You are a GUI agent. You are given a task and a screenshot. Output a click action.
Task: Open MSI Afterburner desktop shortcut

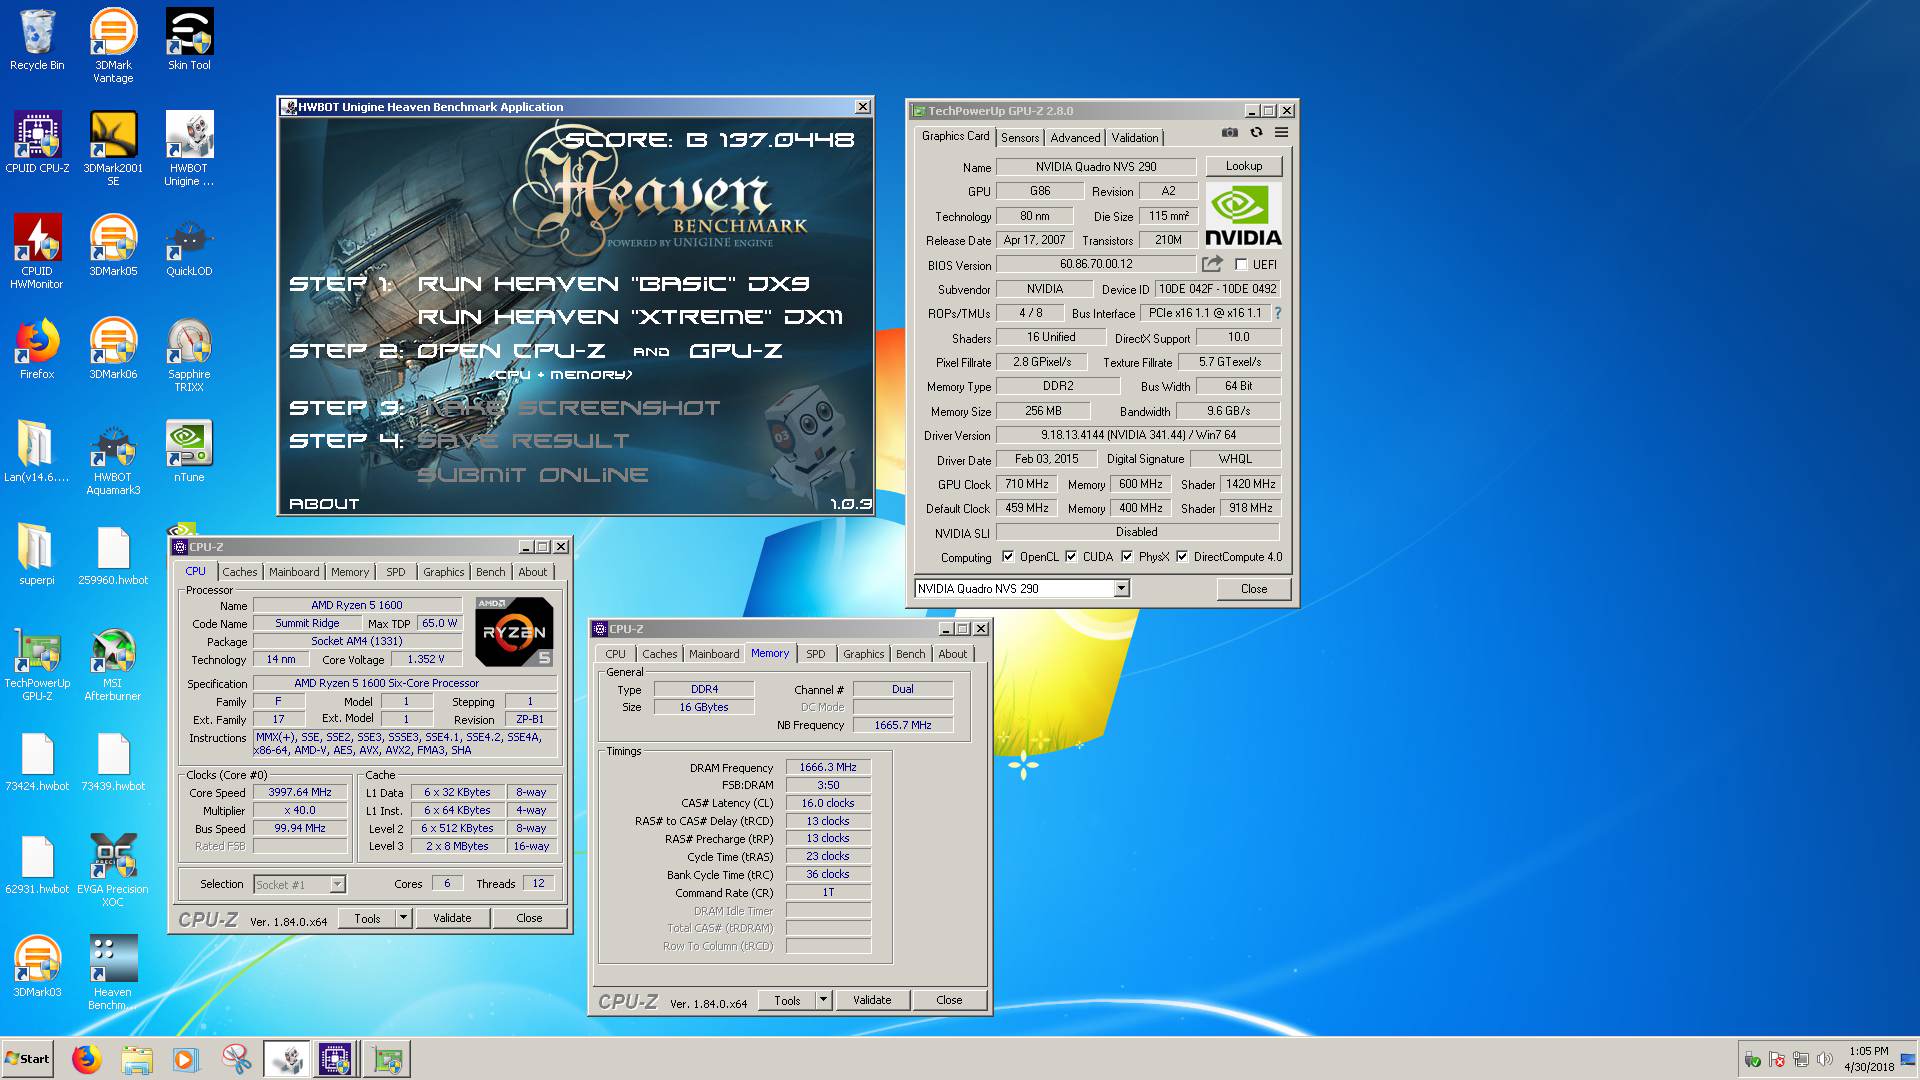(x=113, y=663)
